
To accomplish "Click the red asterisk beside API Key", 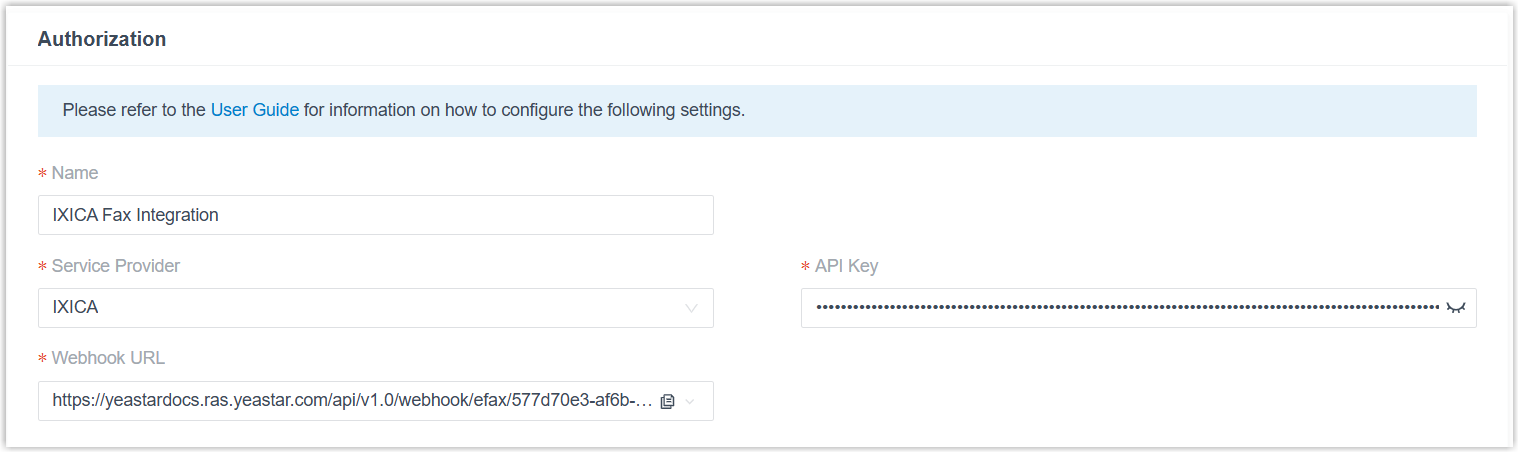I will [x=805, y=268].
